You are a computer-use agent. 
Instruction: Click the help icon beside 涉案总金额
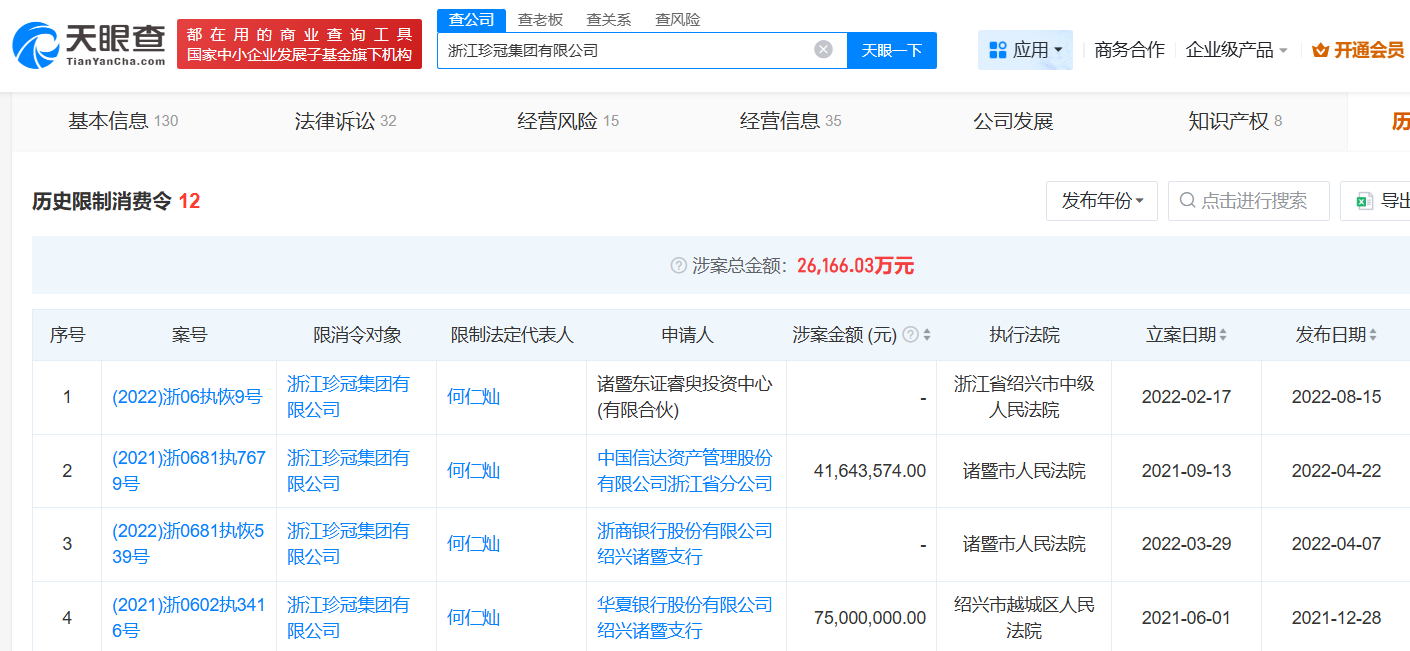coord(679,266)
